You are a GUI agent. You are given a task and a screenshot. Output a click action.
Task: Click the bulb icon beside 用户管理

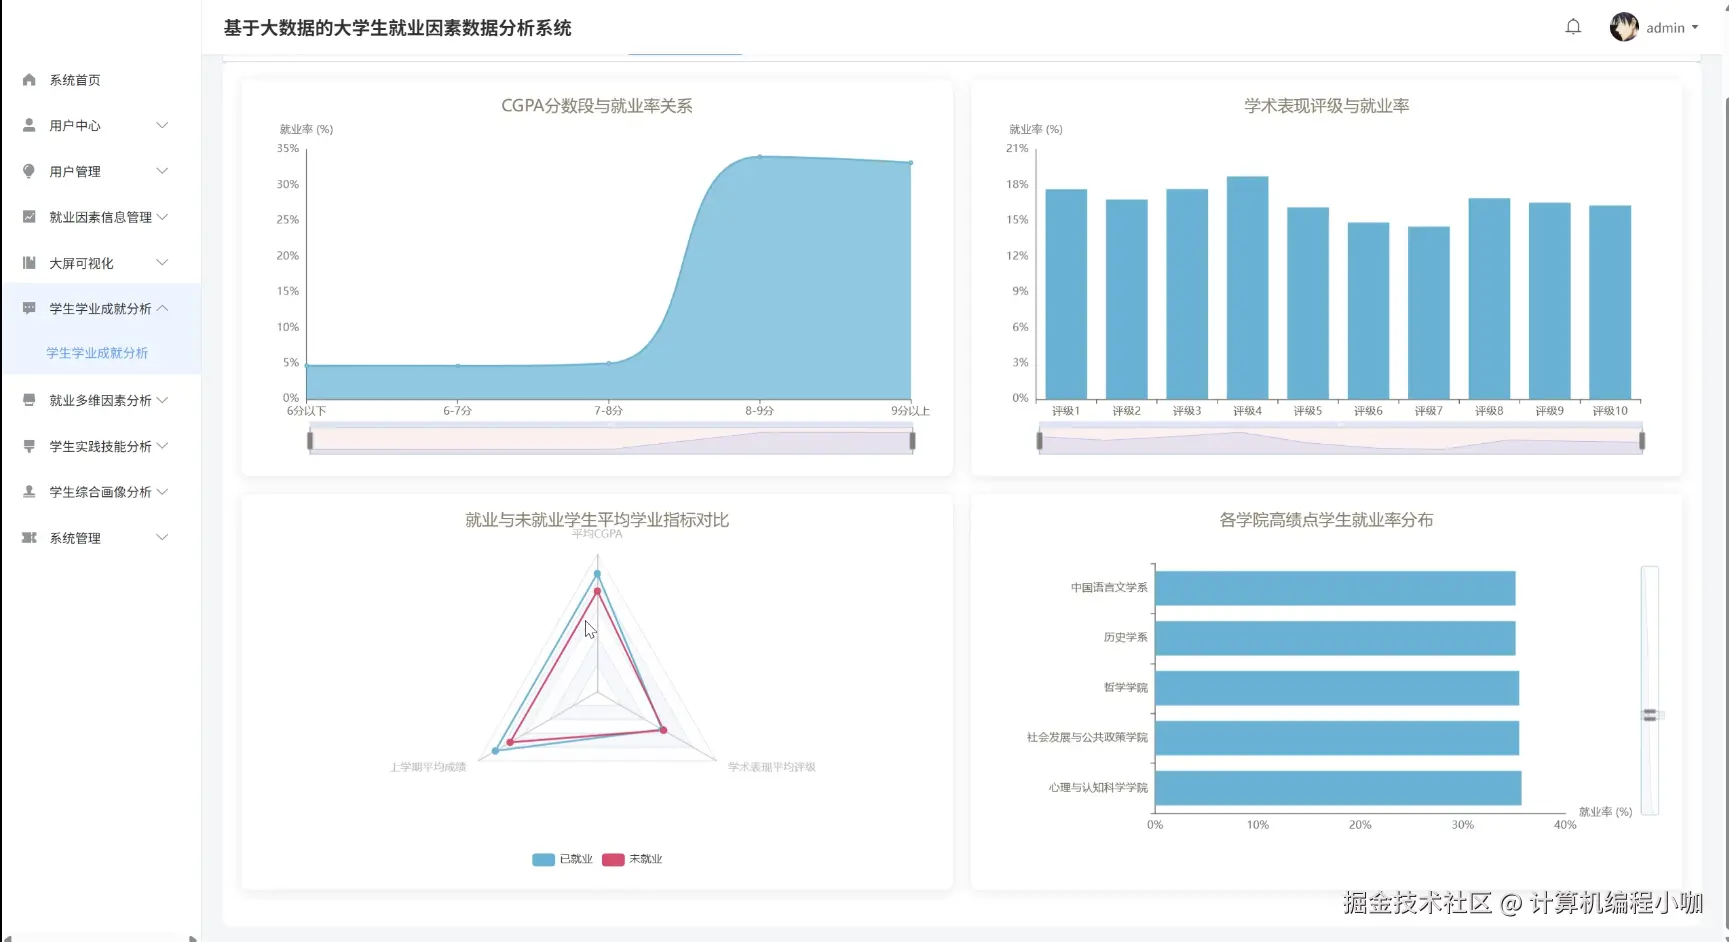coord(29,171)
